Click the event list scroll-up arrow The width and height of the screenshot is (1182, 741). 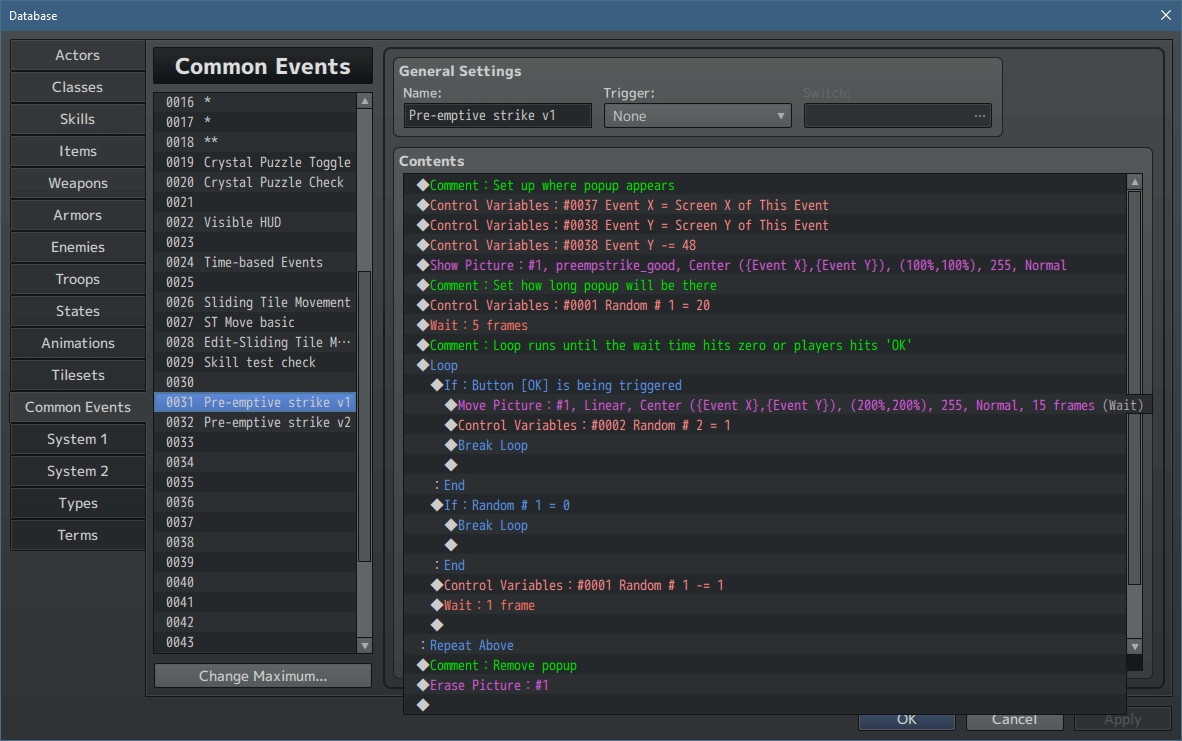pyautogui.click(x=365, y=101)
